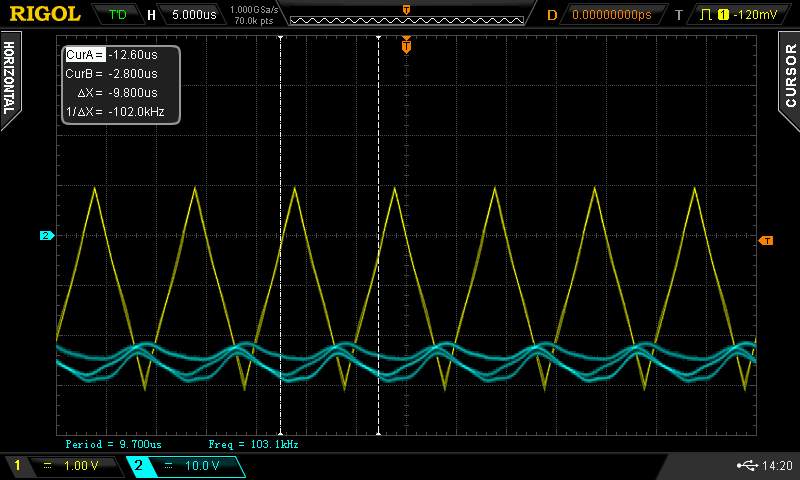Toggle channel 1 with the 1.00 V label
The width and height of the screenshot is (800, 480).
[62, 466]
